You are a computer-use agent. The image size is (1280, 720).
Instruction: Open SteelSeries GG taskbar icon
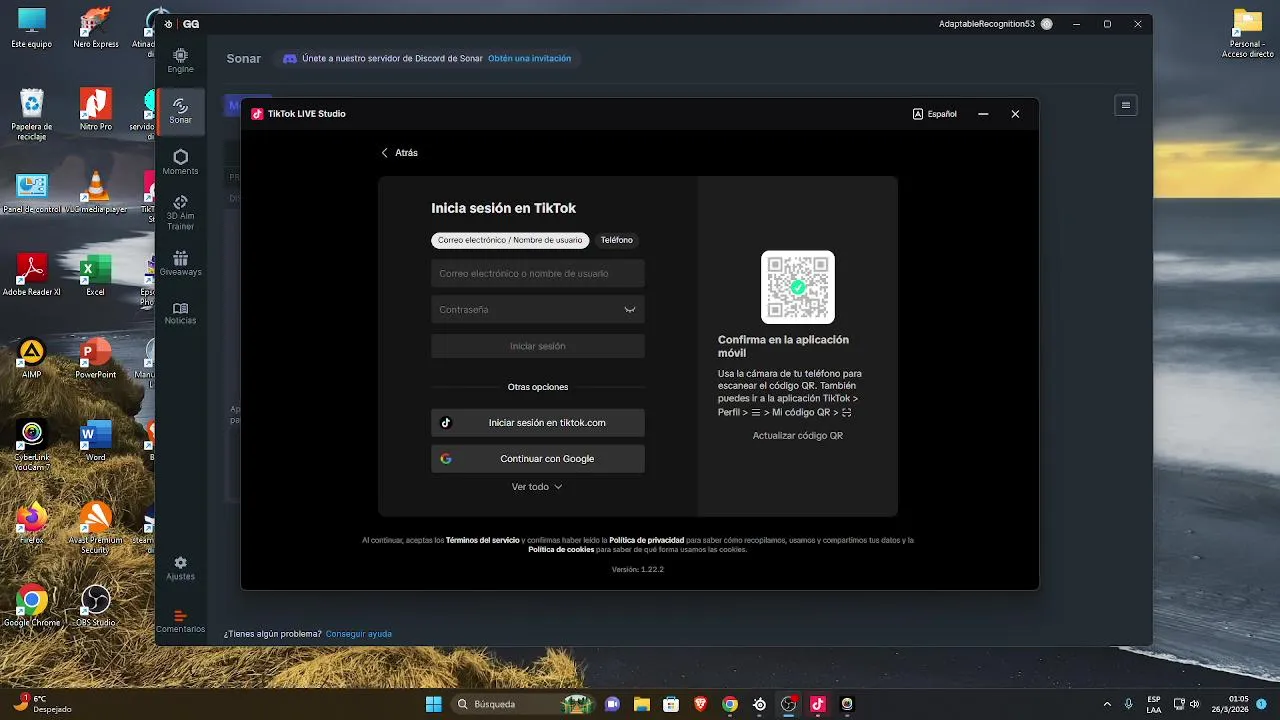click(760, 704)
